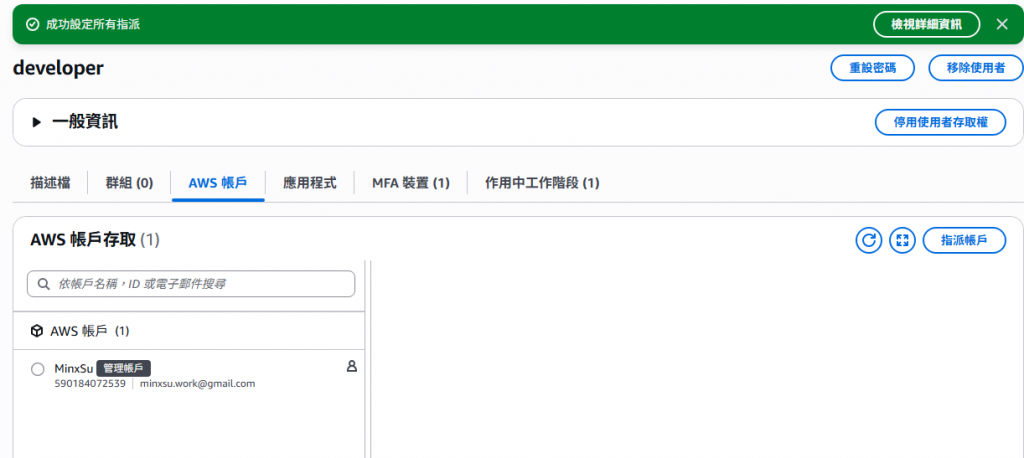Open the MFA 裝置 (1) tab

point(411,183)
